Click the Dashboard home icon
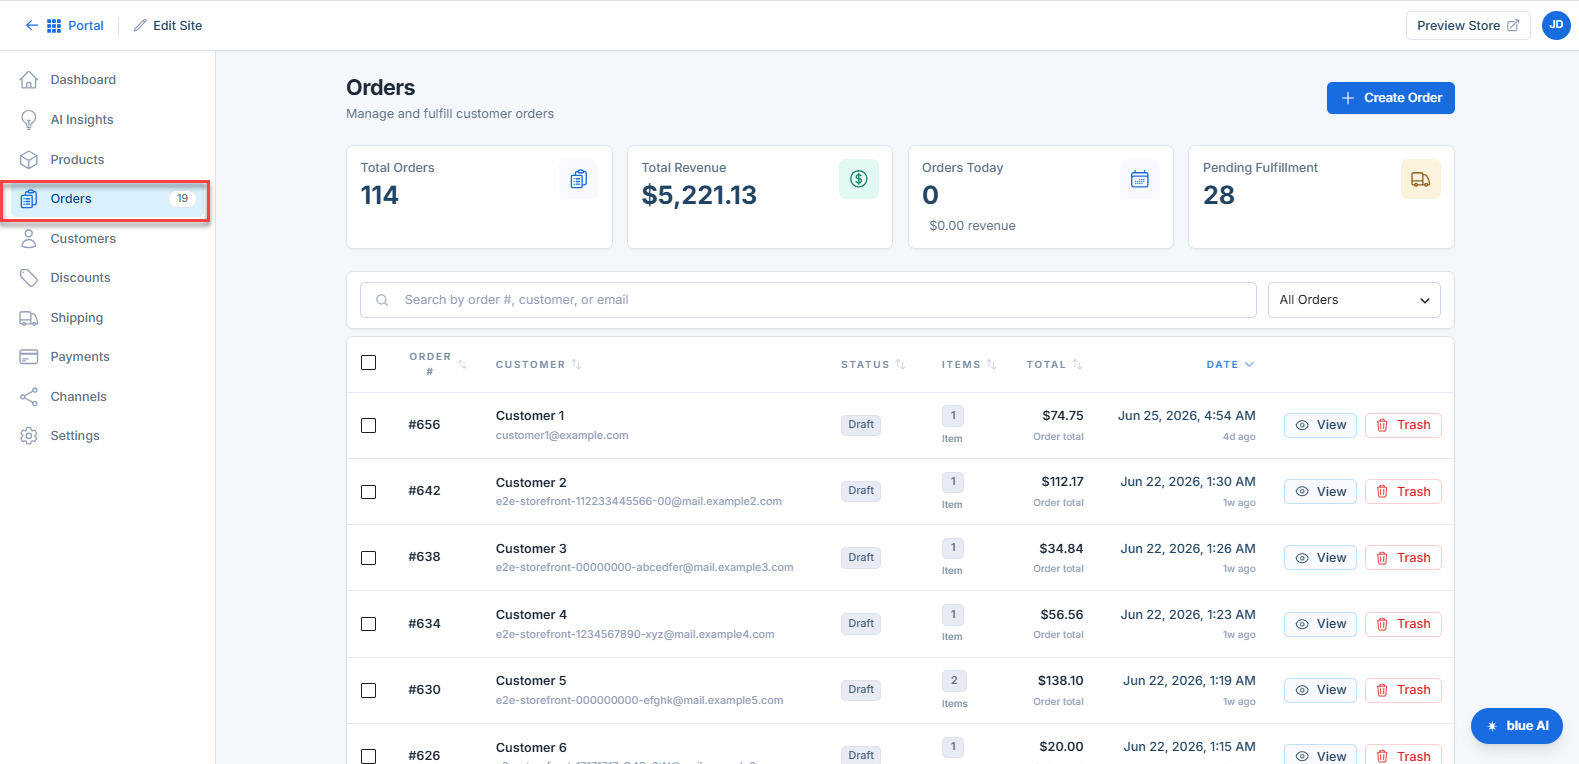The image size is (1579, 764). tap(29, 80)
